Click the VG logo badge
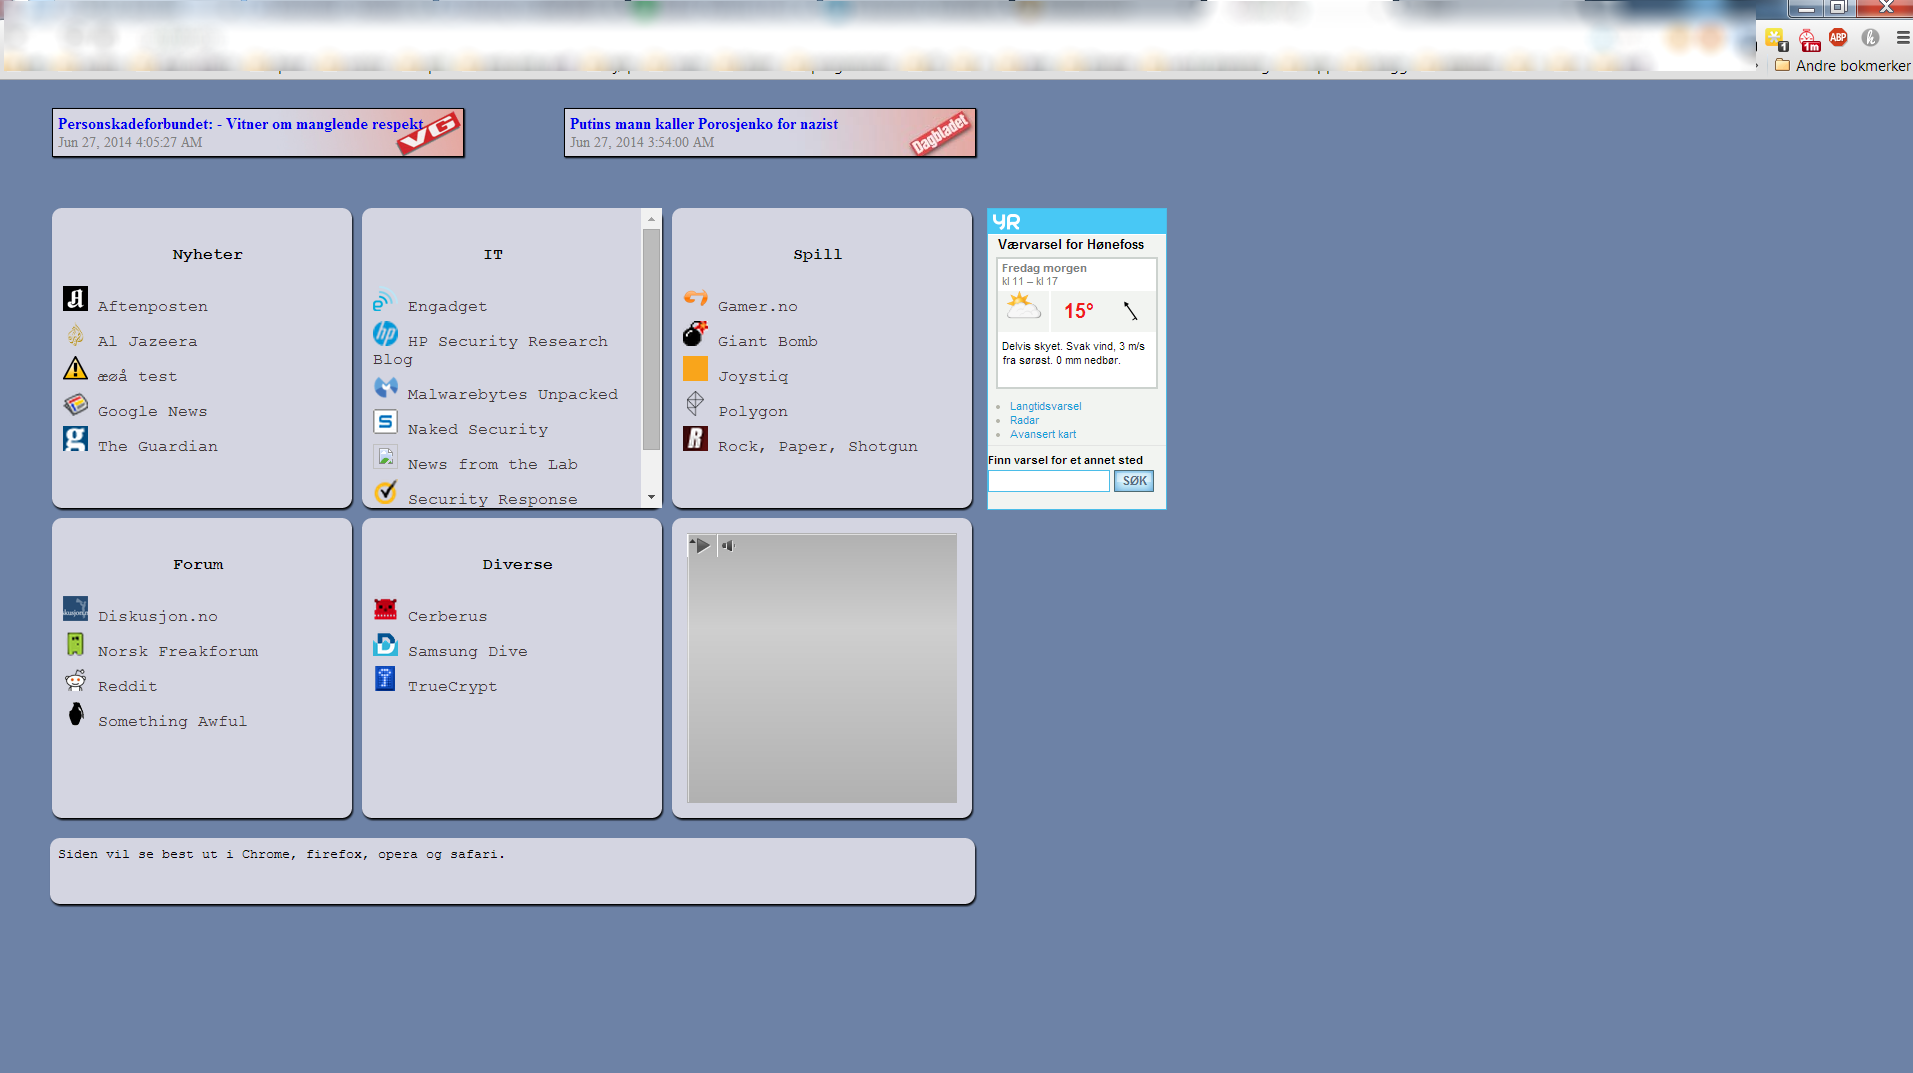1913x1073 pixels. click(x=429, y=132)
